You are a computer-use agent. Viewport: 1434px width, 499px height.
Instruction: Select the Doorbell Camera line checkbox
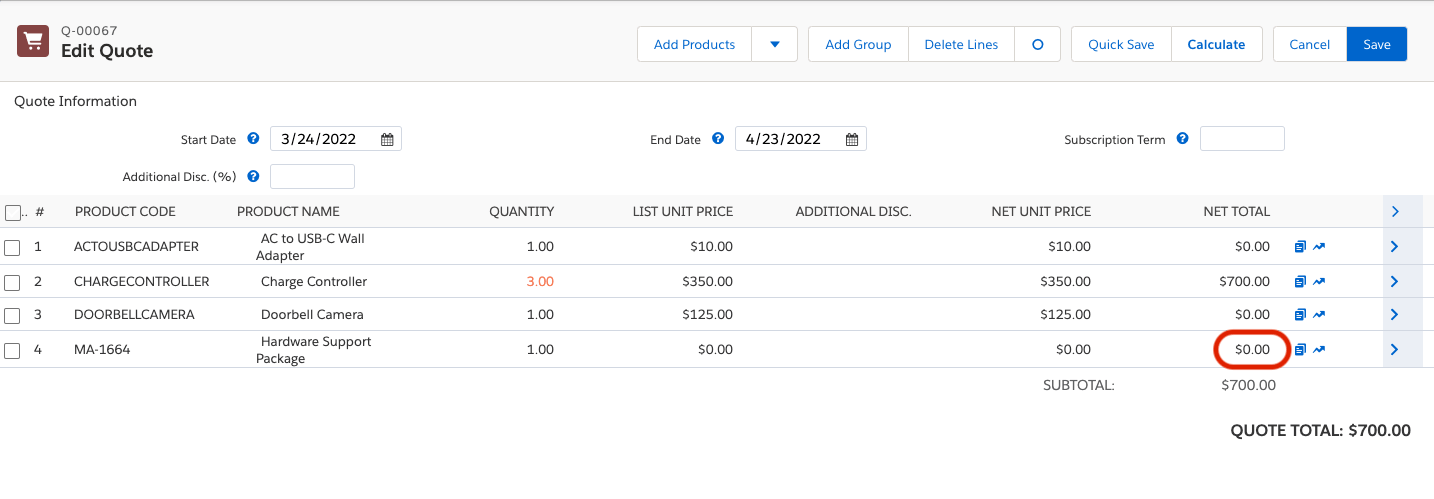pyautogui.click(x=12, y=316)
